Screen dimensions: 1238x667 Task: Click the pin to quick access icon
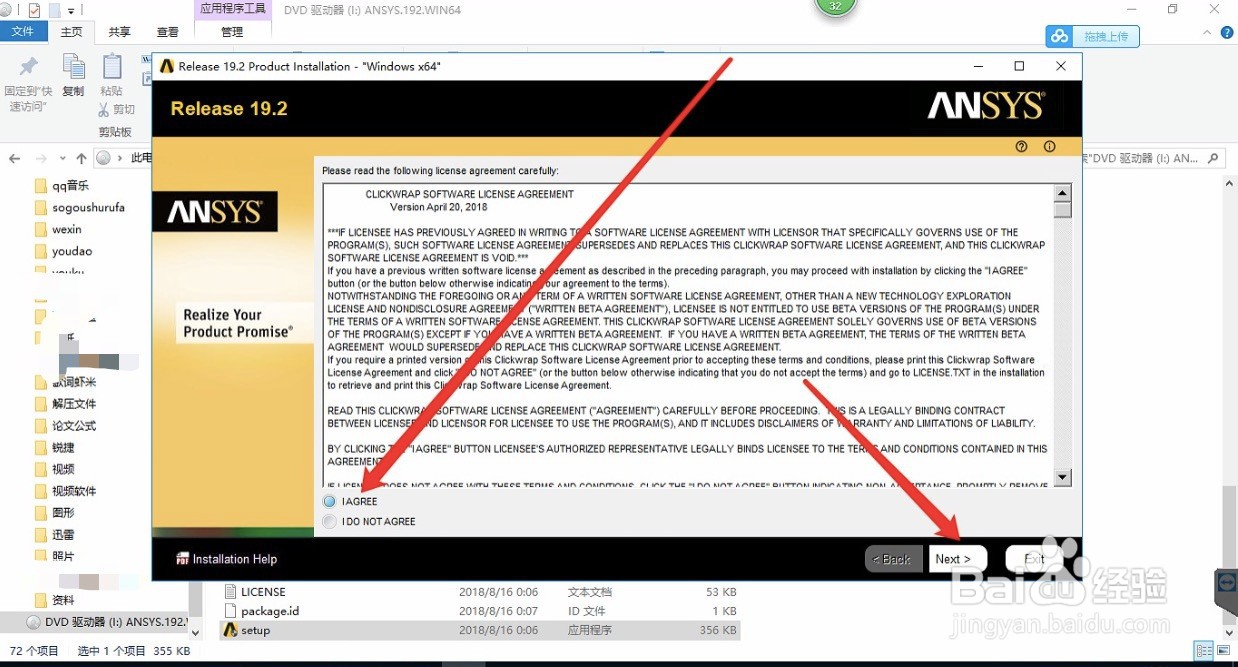click(x=29, y=67)
